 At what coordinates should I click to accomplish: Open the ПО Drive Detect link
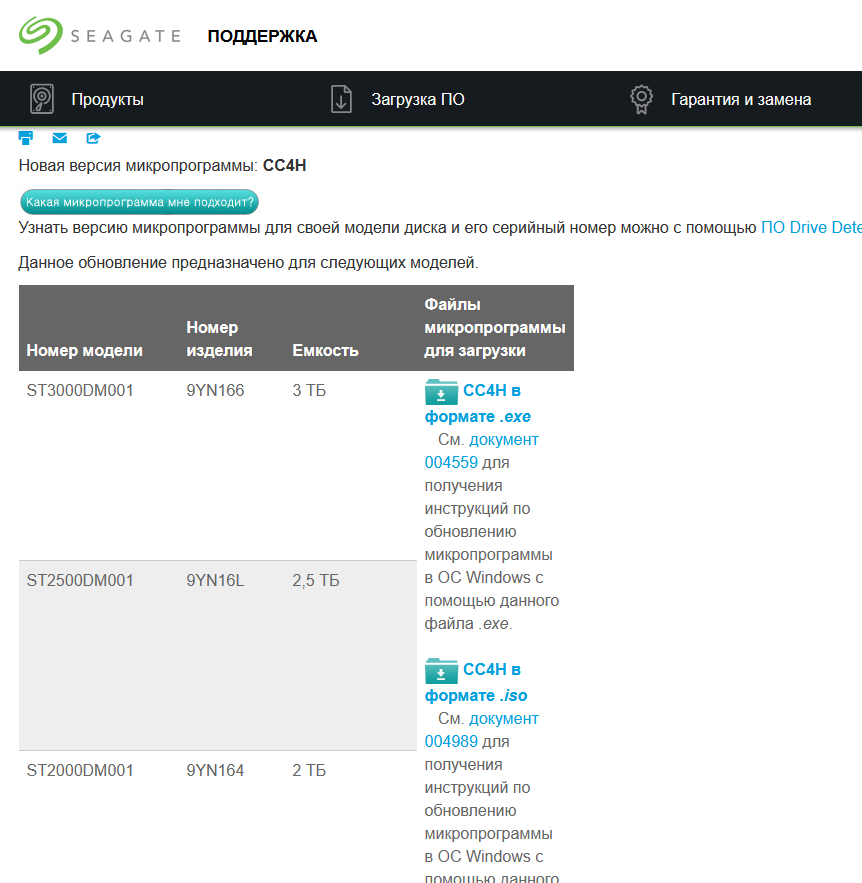coord(811,228)
